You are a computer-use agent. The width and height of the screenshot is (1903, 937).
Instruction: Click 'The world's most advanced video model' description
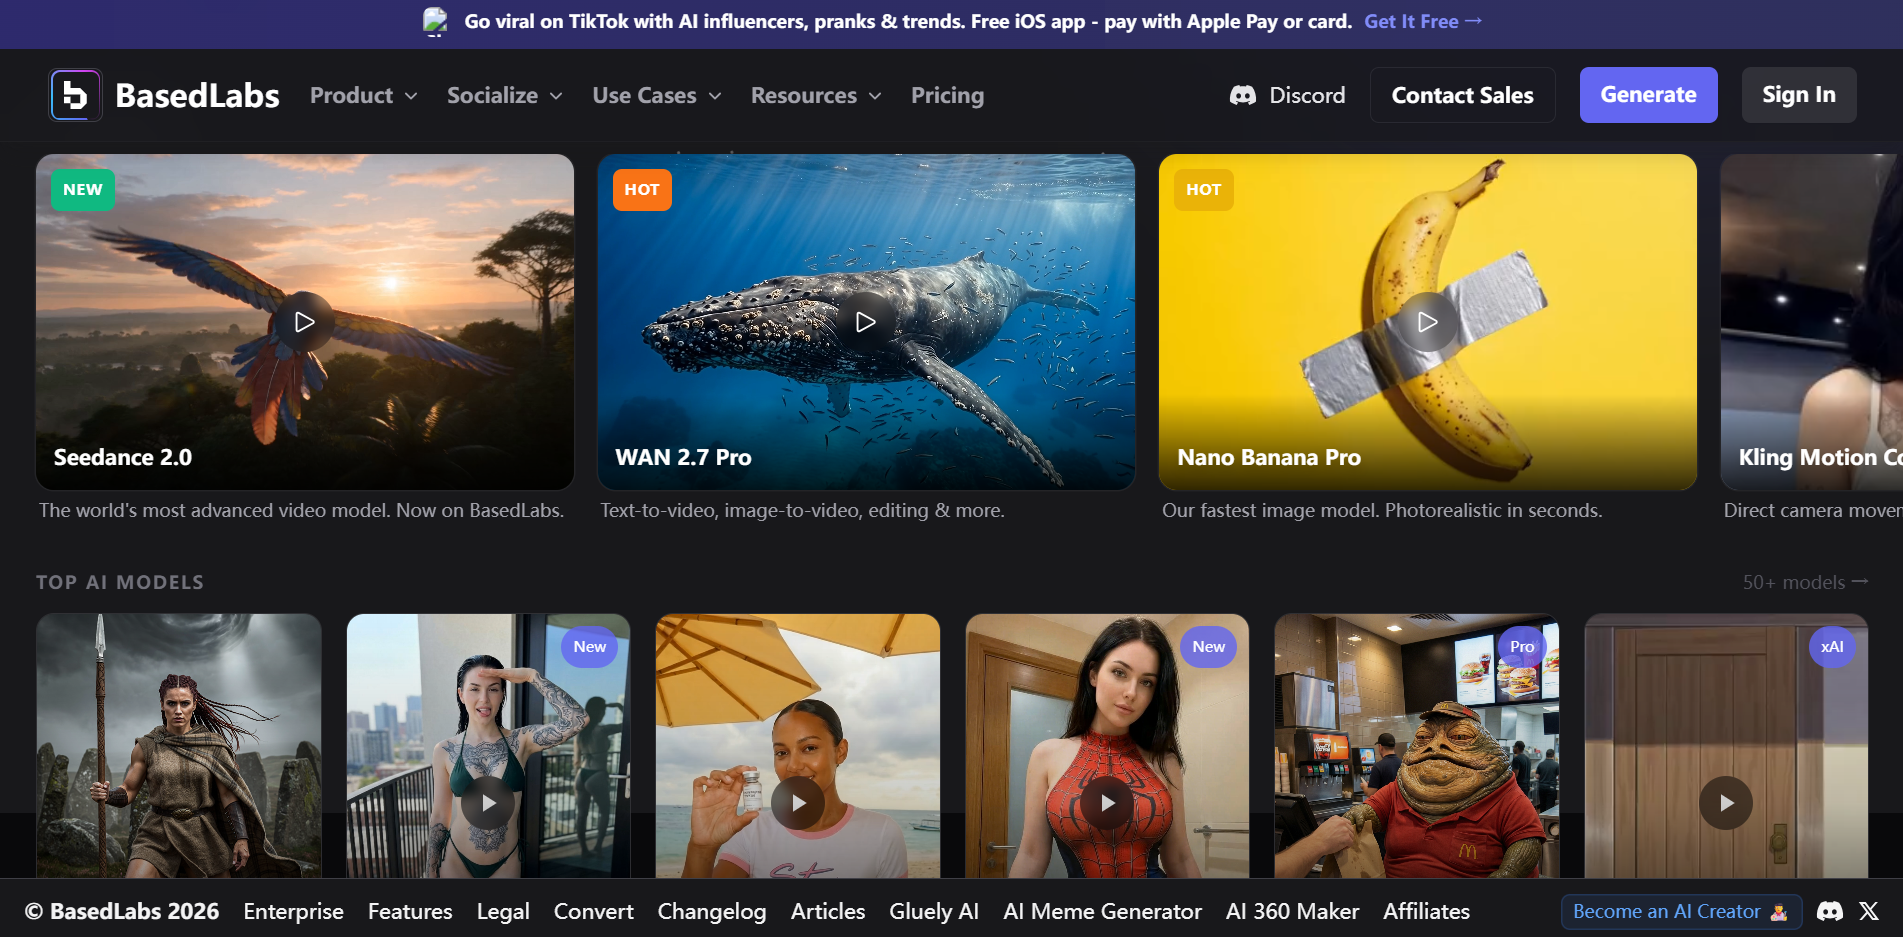(301, 510)
